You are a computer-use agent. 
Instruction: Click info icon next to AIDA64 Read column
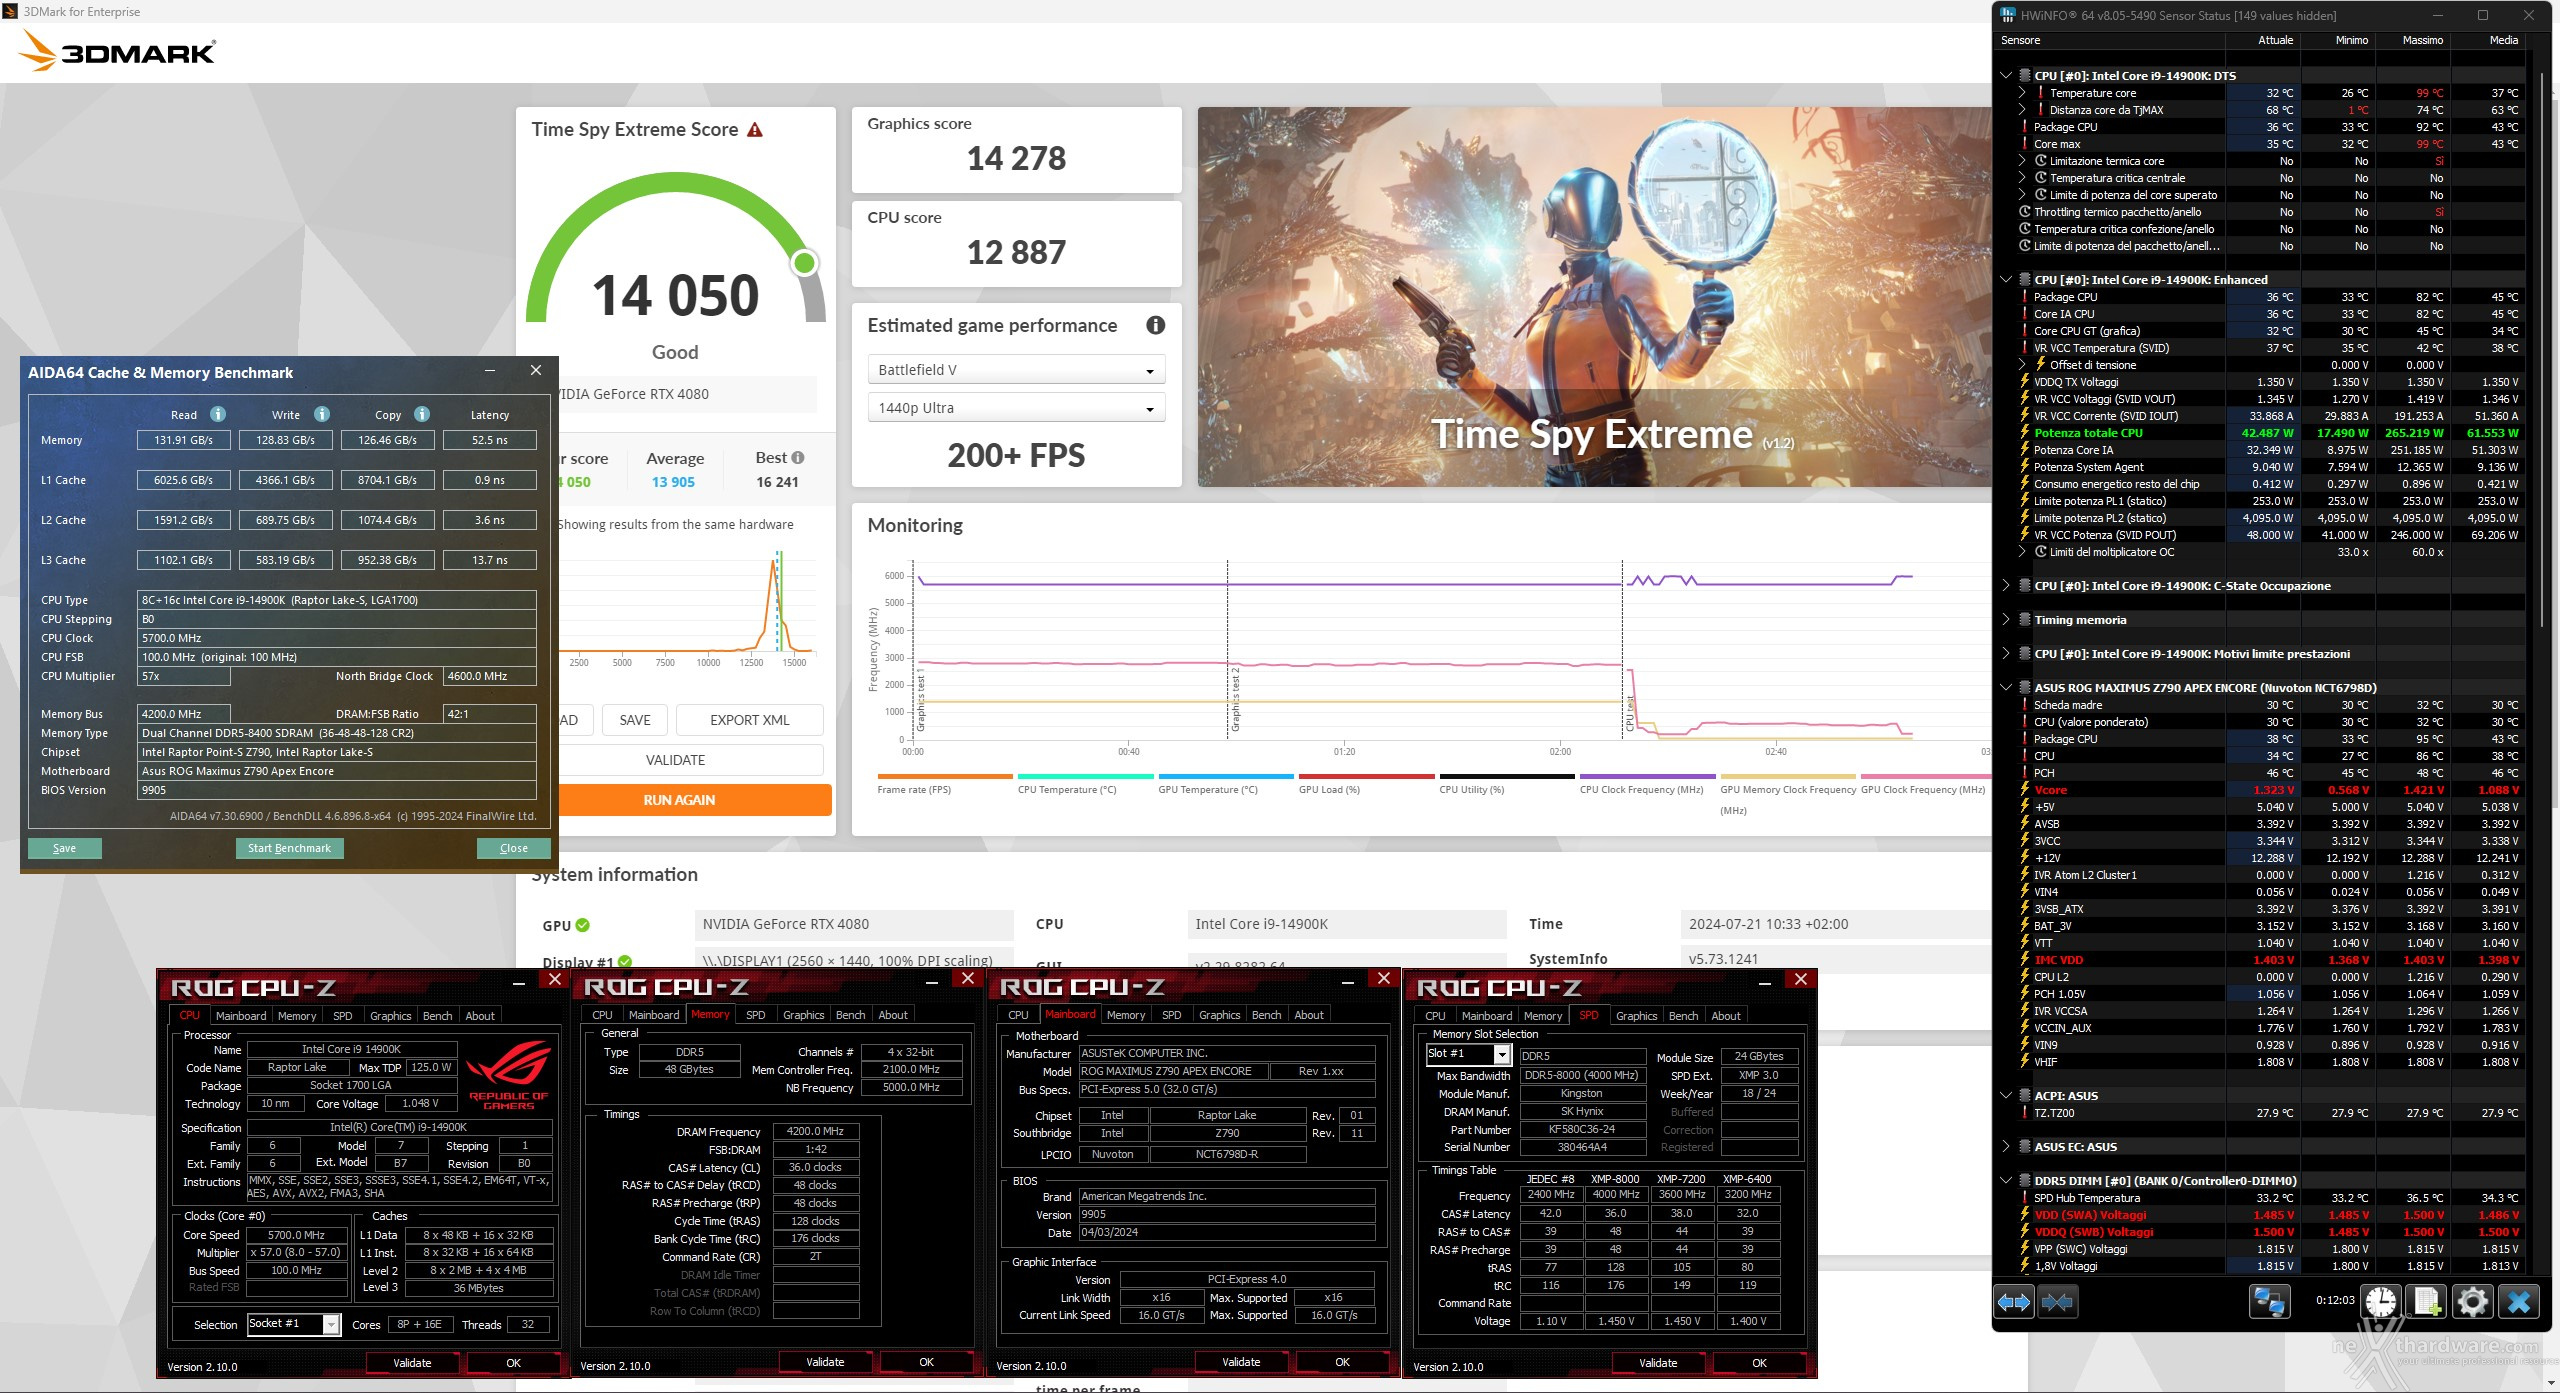(218, 414)
